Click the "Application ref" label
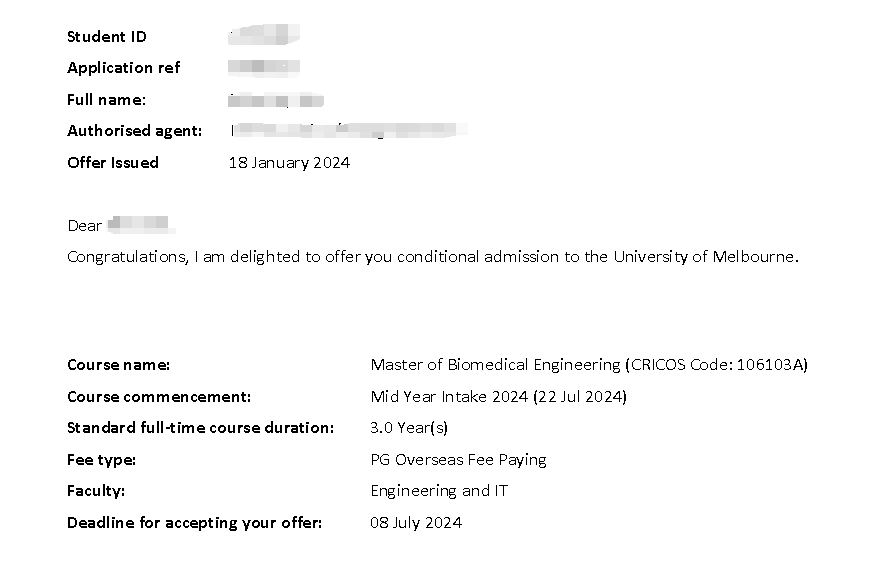This screenshot has height=567, width=889. click(x=124, y=68)
